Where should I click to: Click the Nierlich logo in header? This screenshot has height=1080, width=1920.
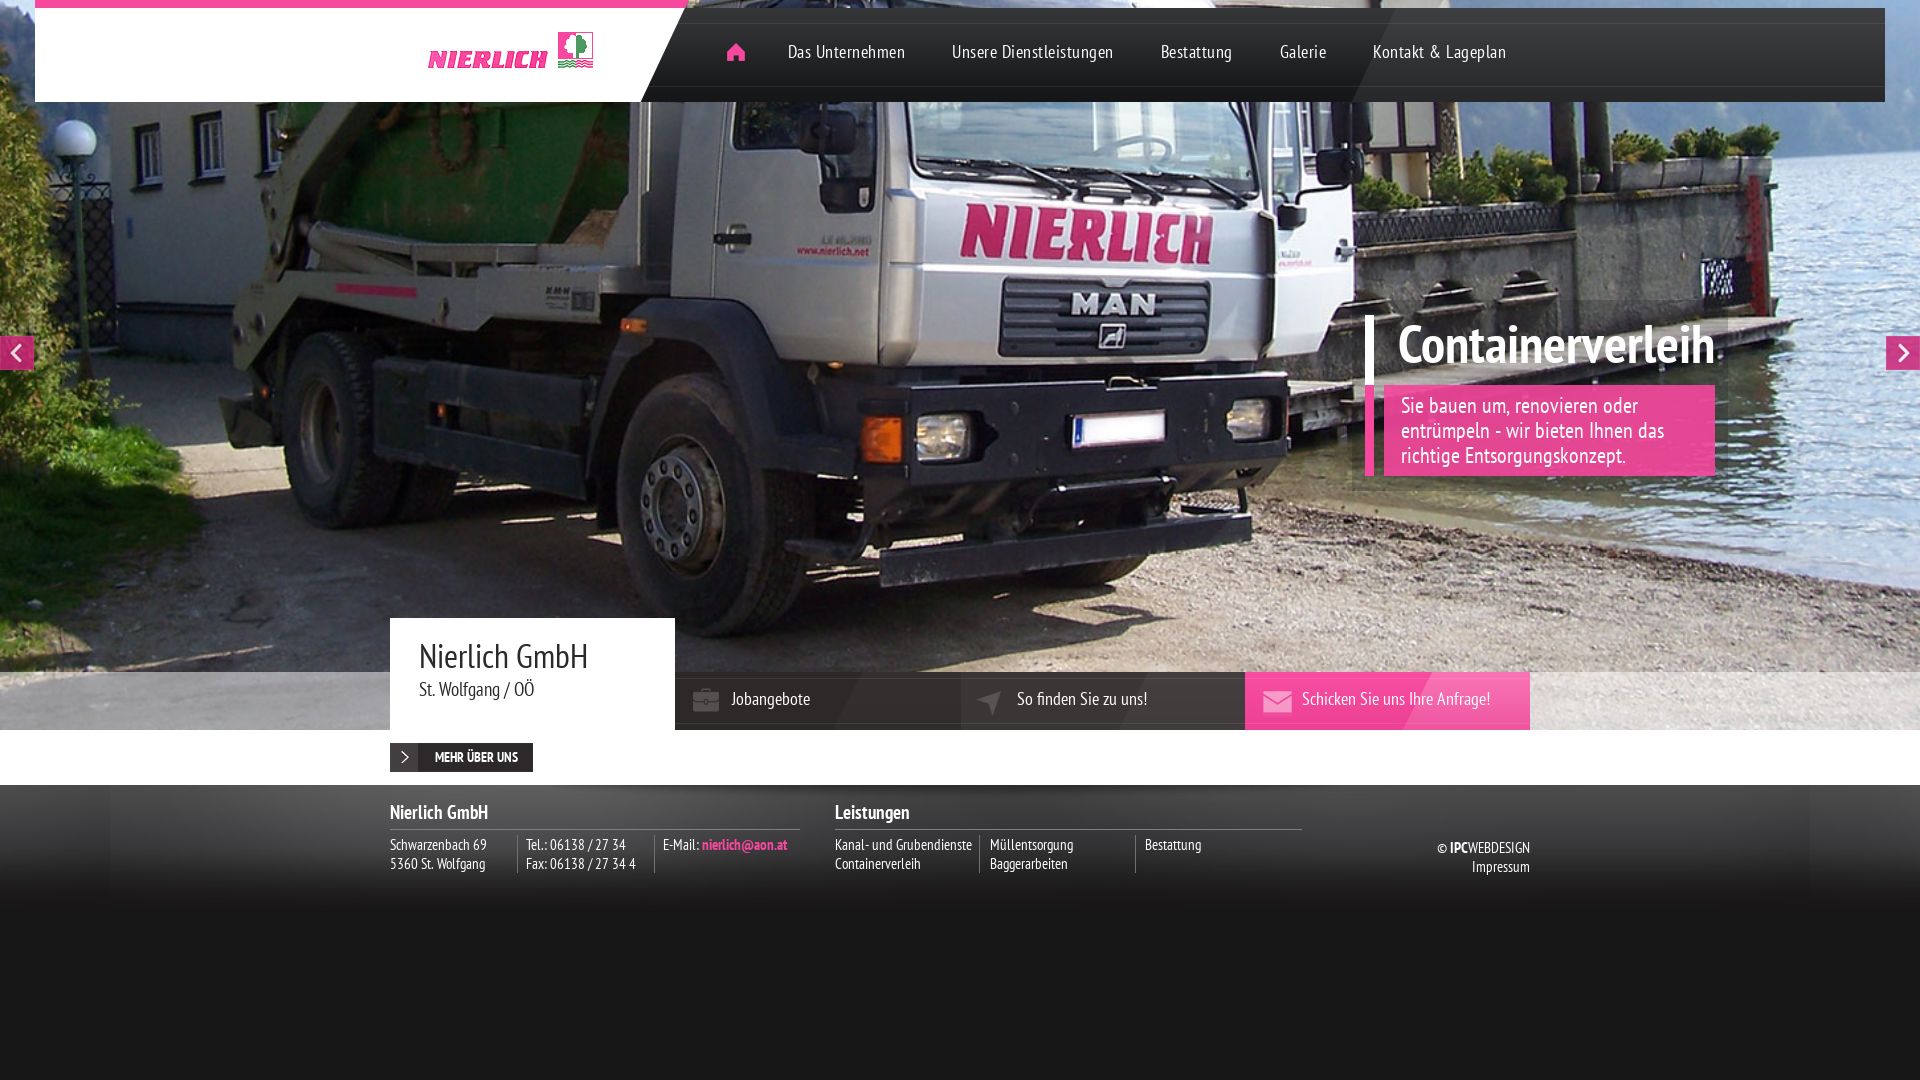click(x=510, y=50)
